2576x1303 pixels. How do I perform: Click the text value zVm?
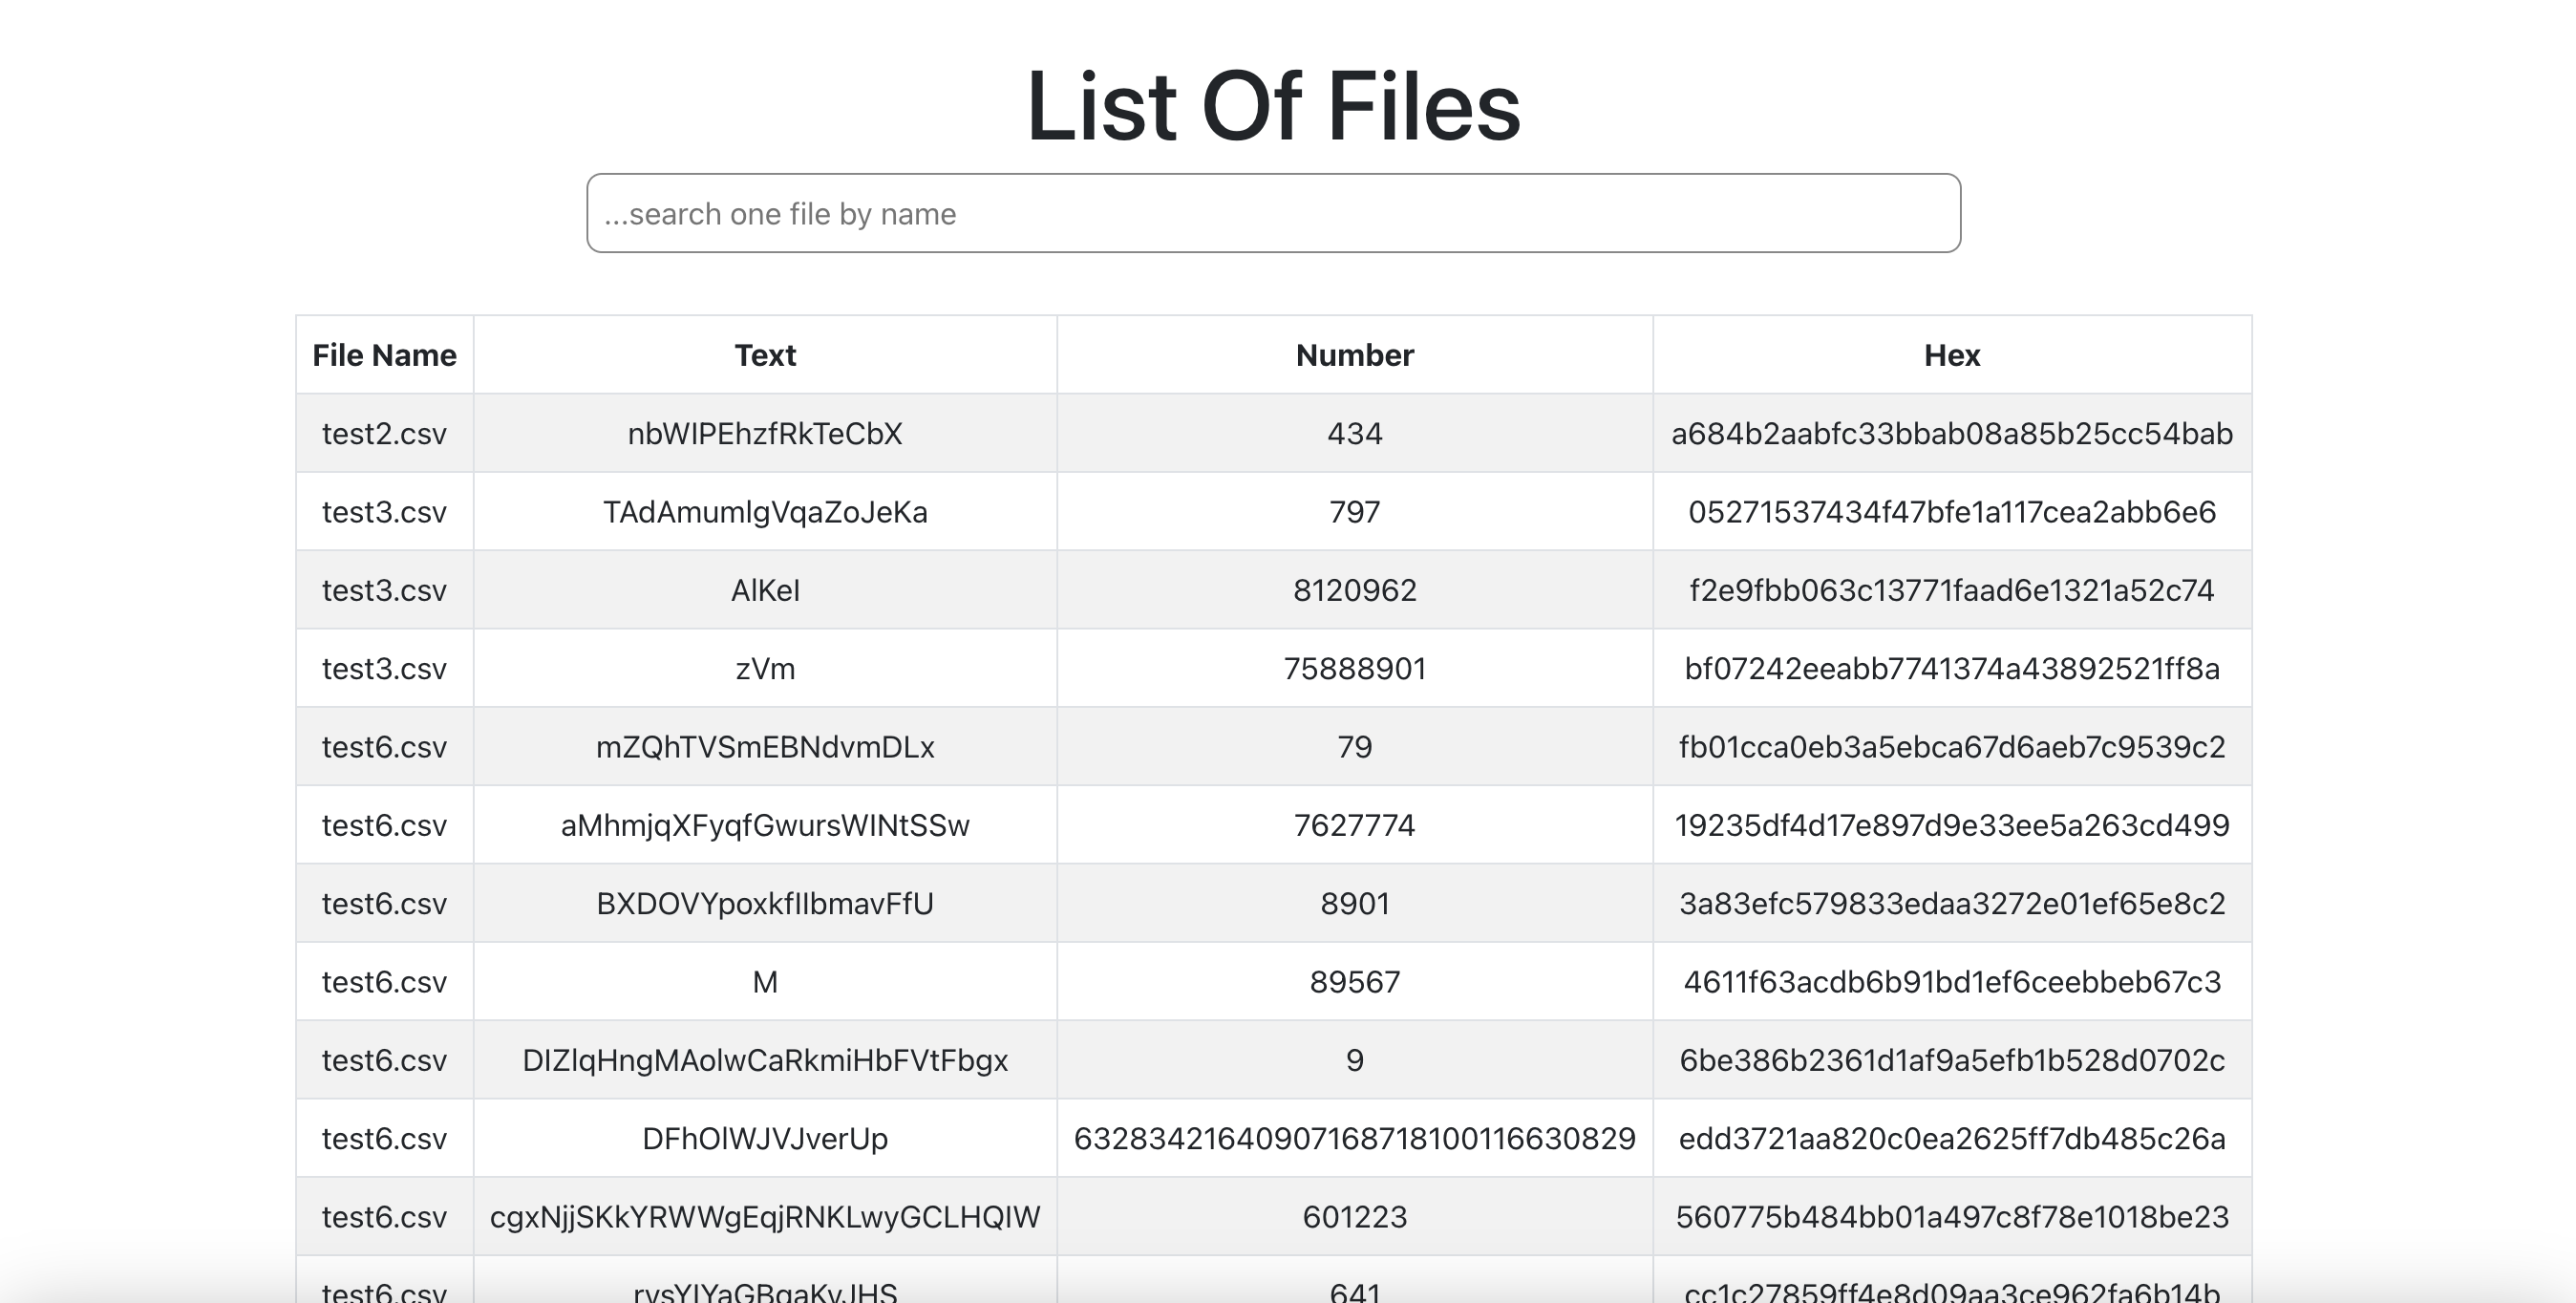(x=765, y=668)
